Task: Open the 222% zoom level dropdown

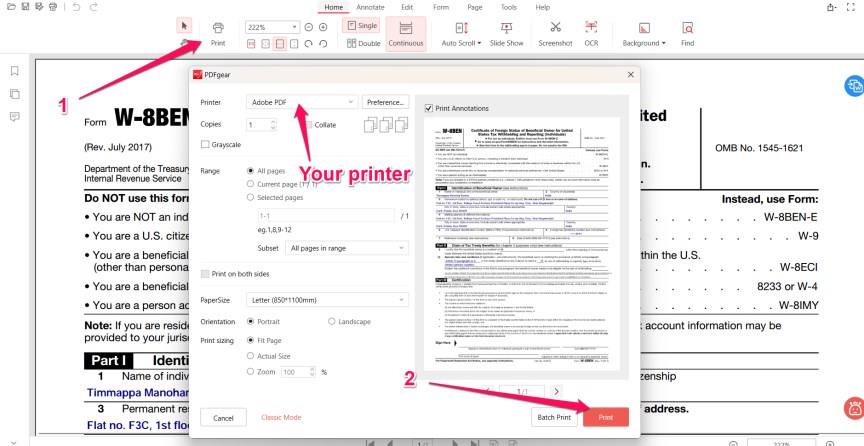Action: point(273,27)
